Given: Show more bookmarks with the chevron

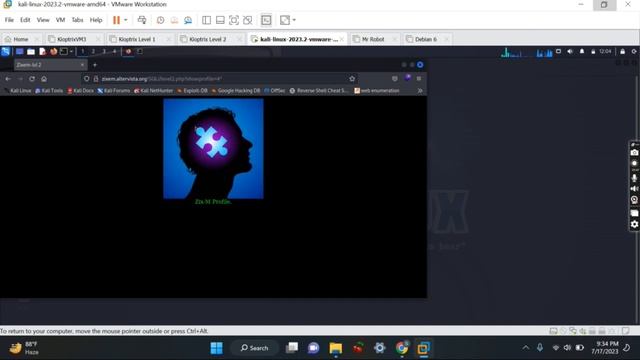Looking at the screenshot, I should 420,91.
